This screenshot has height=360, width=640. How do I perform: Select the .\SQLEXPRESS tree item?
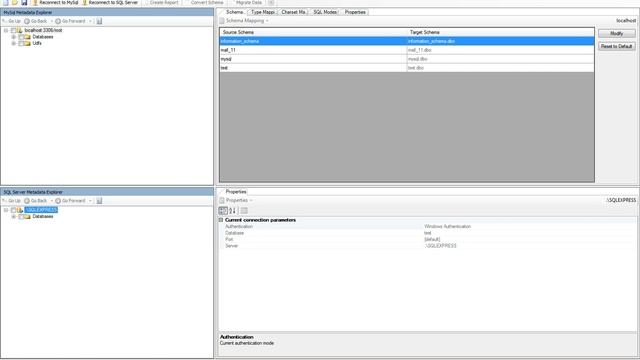(x=41, y=210)
